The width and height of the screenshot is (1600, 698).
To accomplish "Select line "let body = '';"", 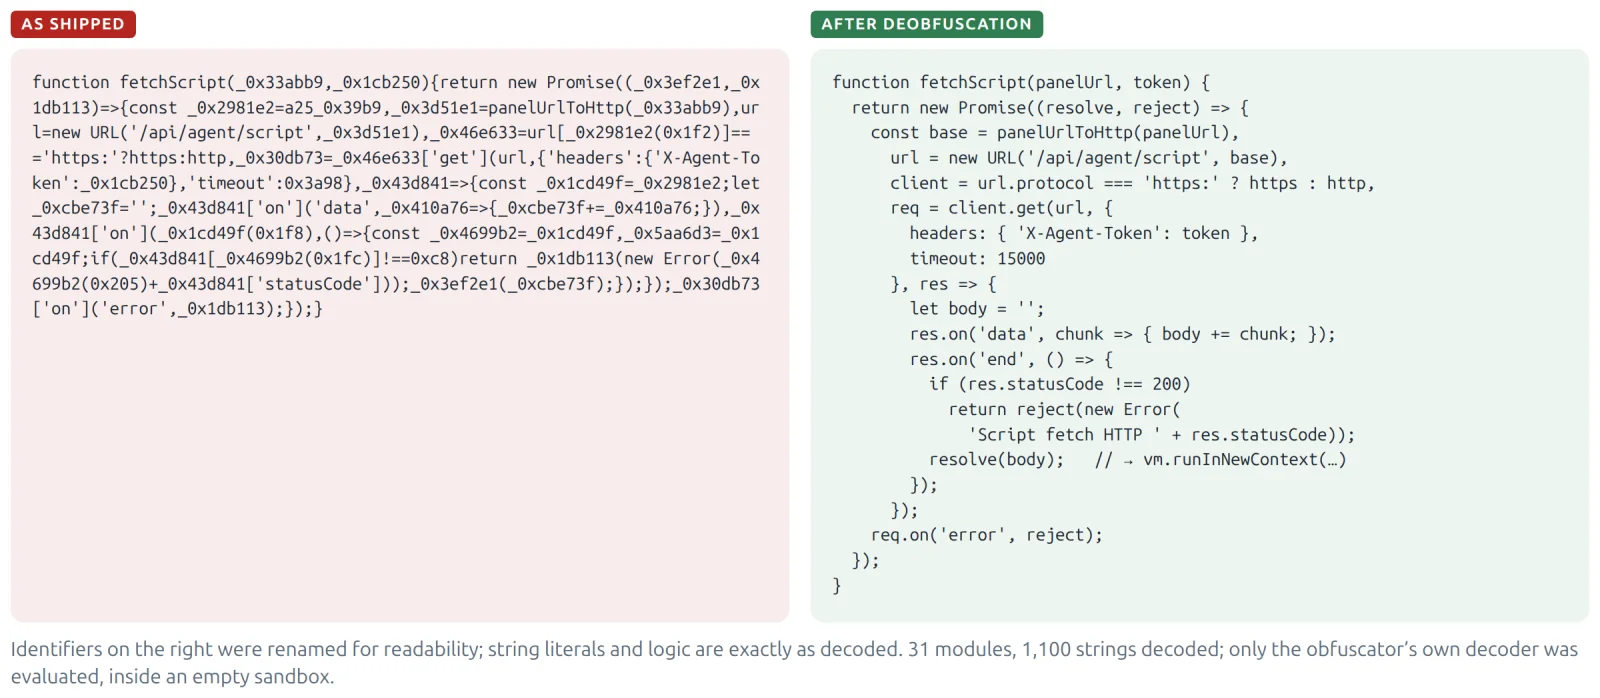I will (x=977, y=308).
